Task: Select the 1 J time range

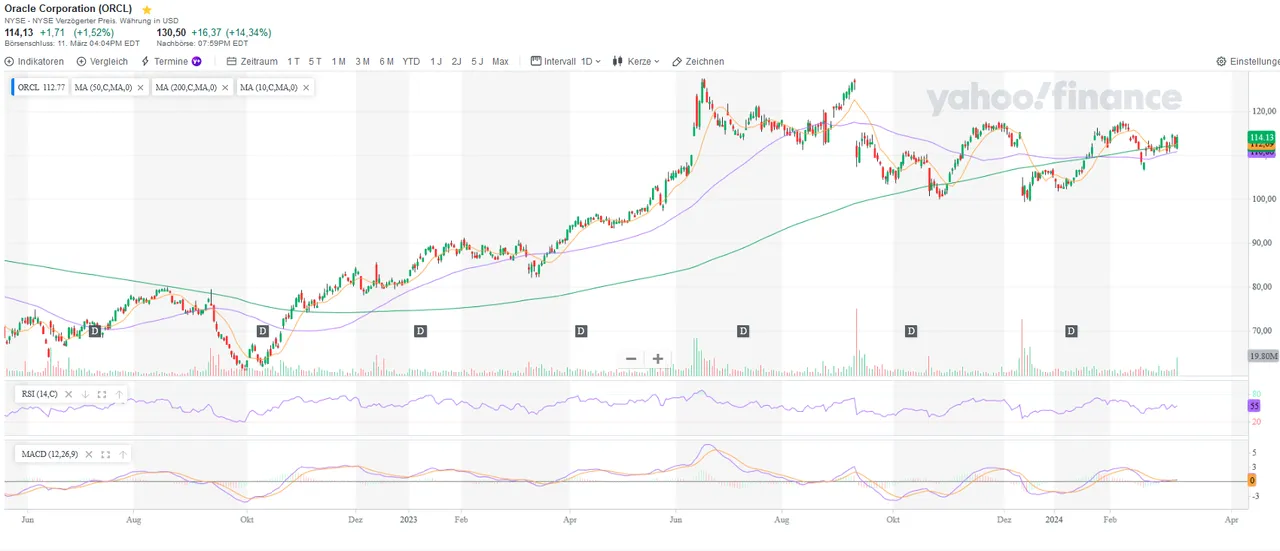Action: pyautogui.click(x=436, y=61)
